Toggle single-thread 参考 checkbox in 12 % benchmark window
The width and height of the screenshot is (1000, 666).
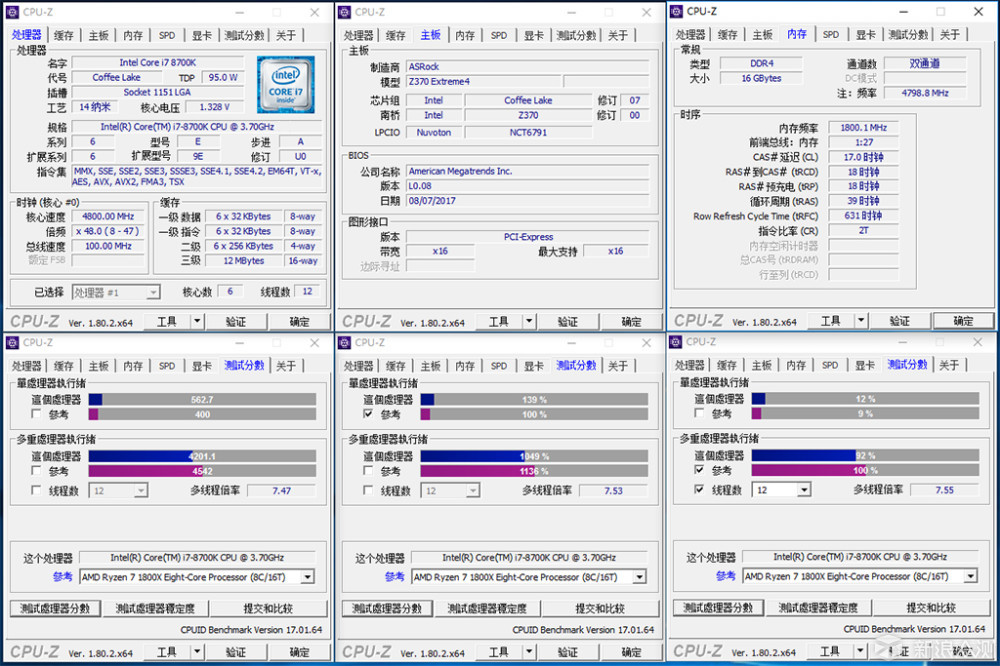click(x=700, y=413)
